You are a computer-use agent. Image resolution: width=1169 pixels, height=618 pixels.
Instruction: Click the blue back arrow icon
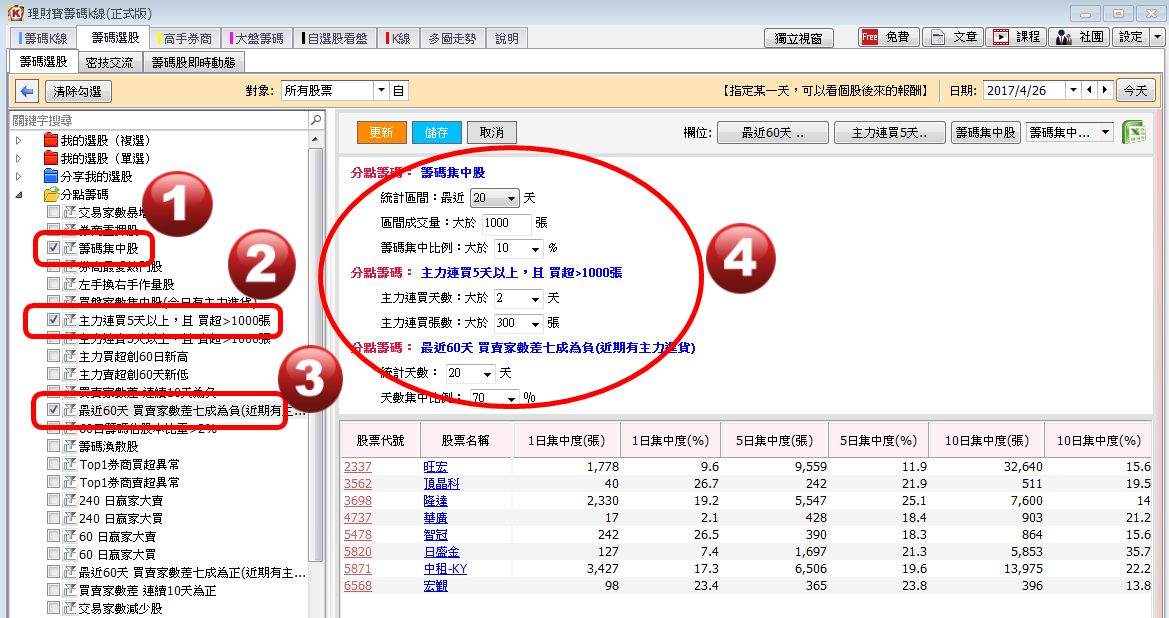[x=27, y=91]
